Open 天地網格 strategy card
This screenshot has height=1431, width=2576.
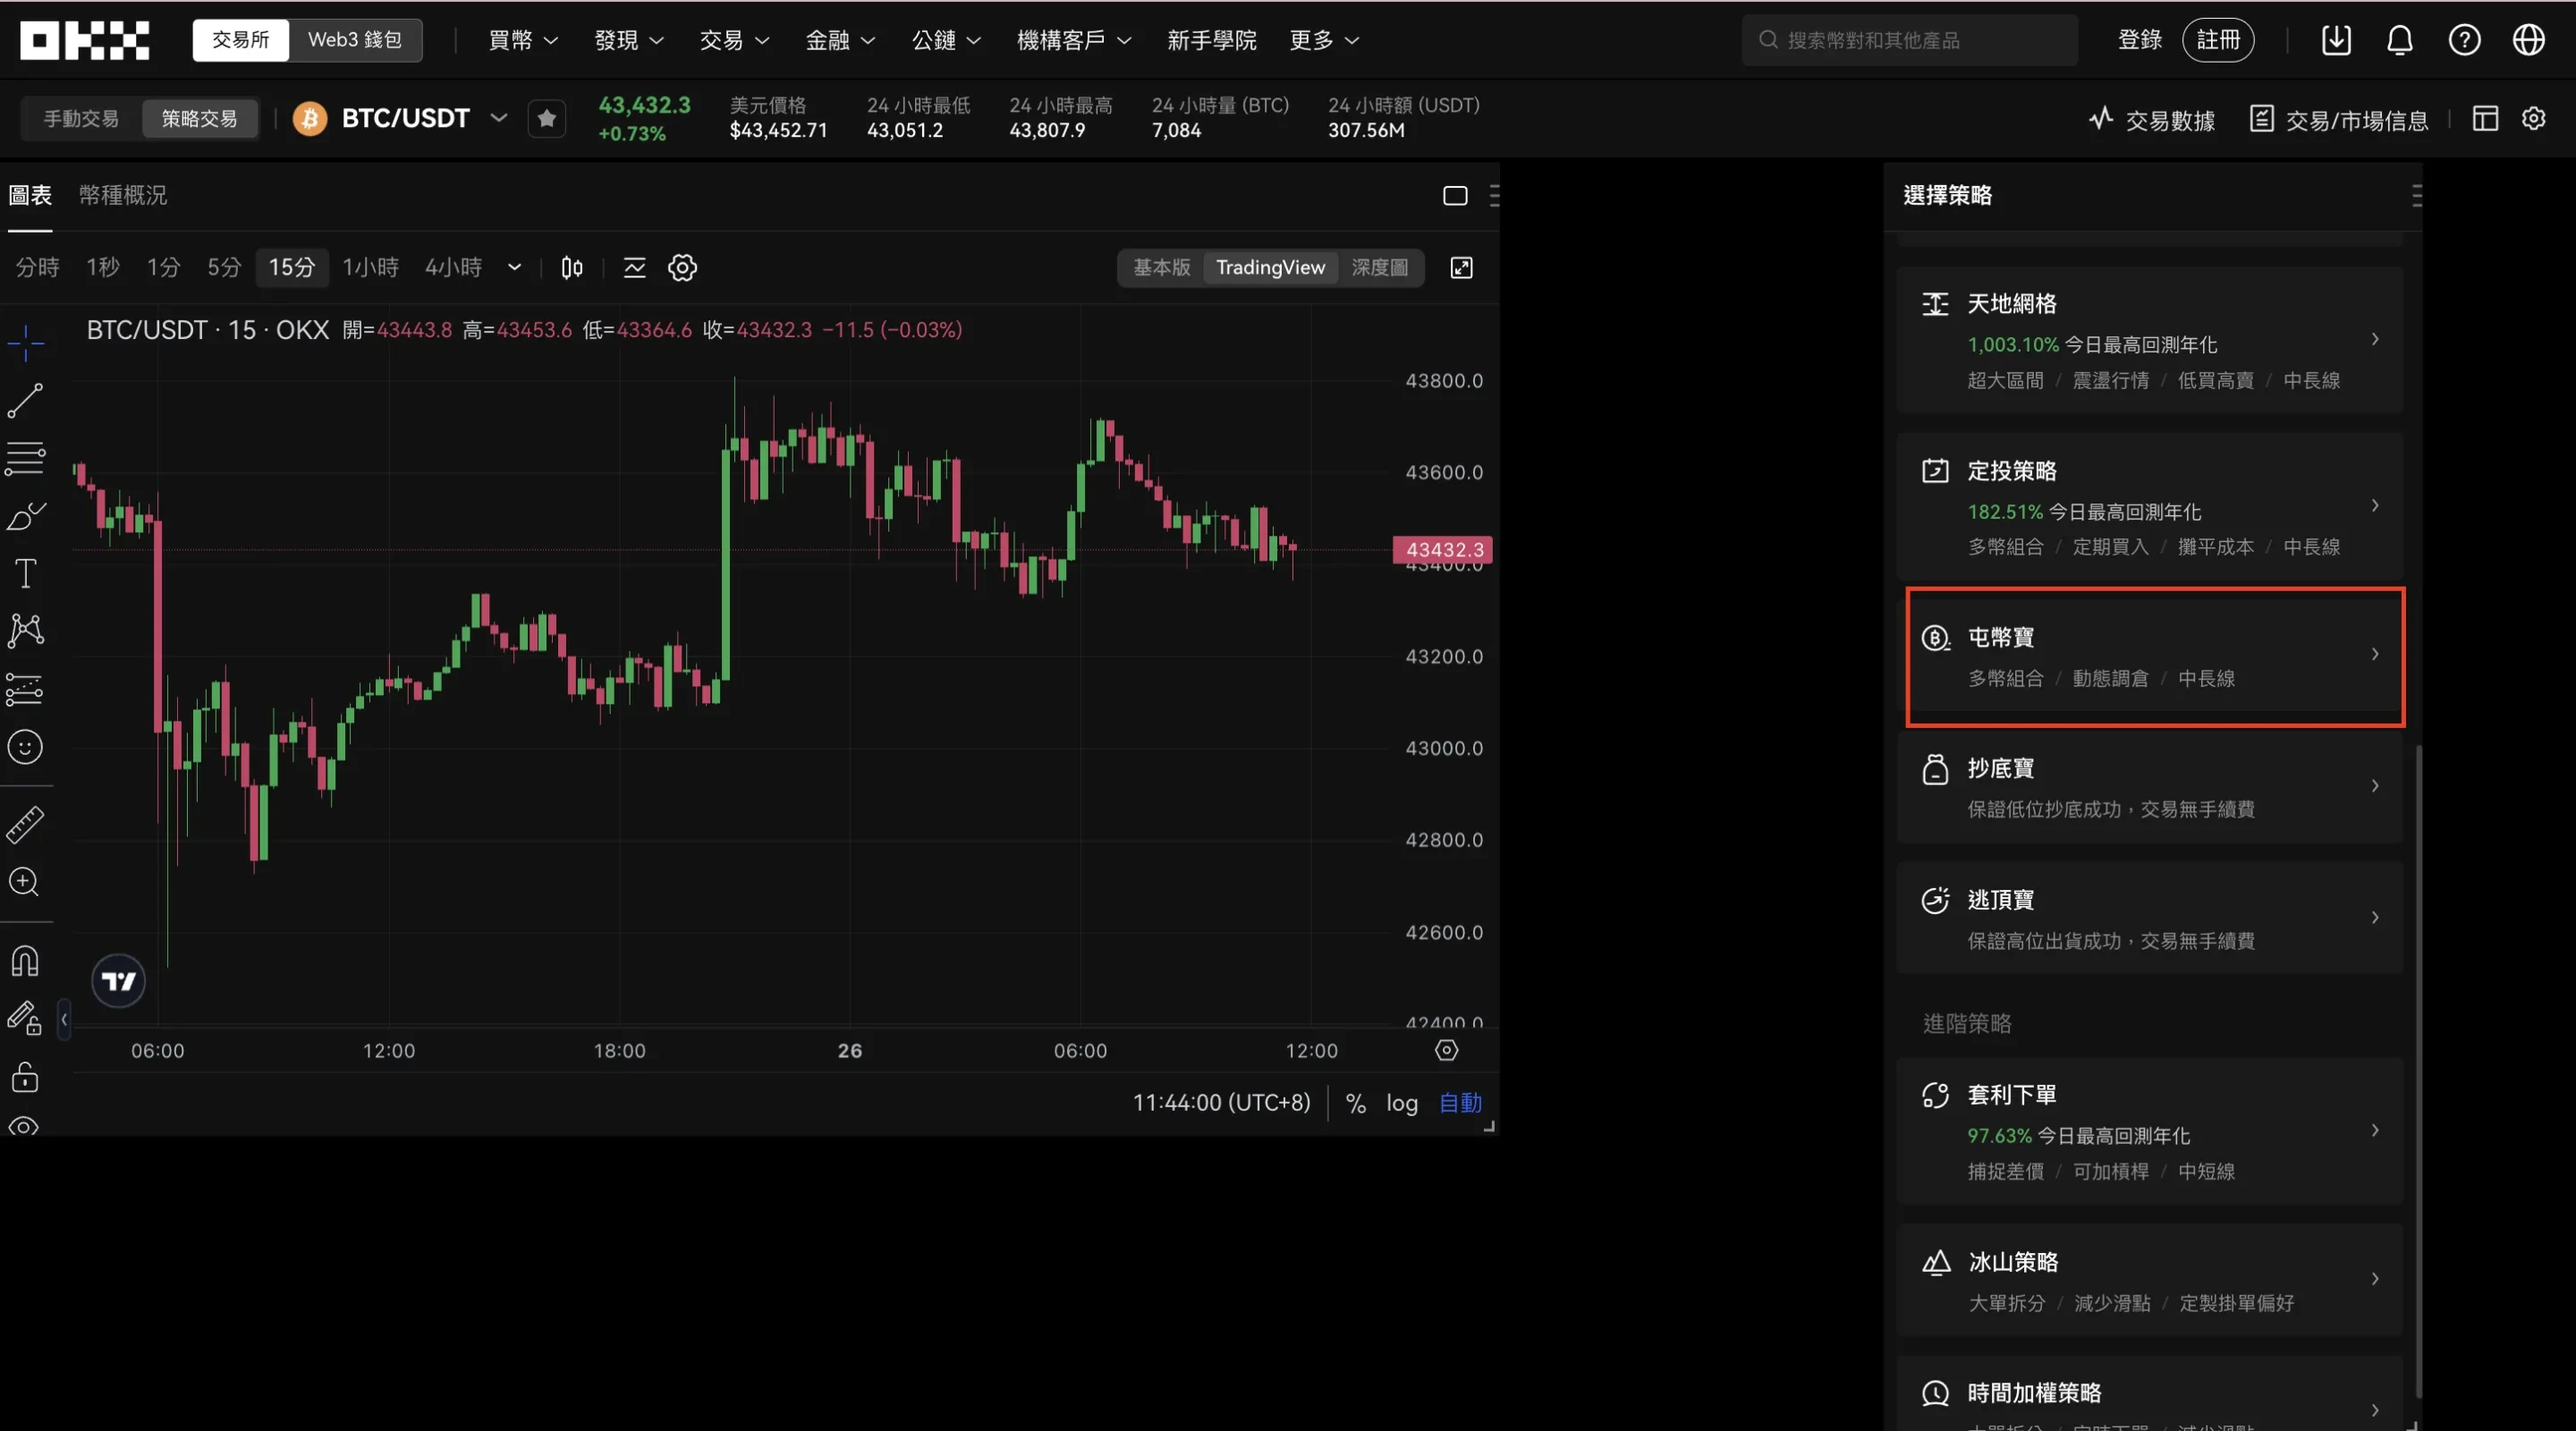pyautogui.click(x=2150, y=340)
